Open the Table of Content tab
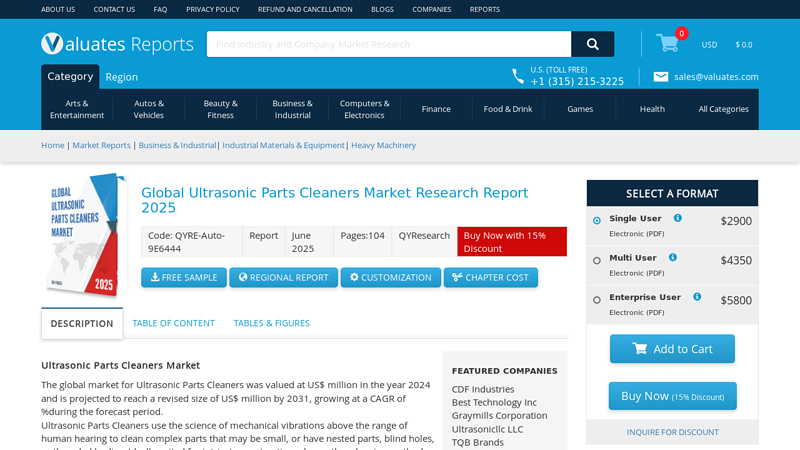The width and height of the screenshot is (800, 450). 173,323
